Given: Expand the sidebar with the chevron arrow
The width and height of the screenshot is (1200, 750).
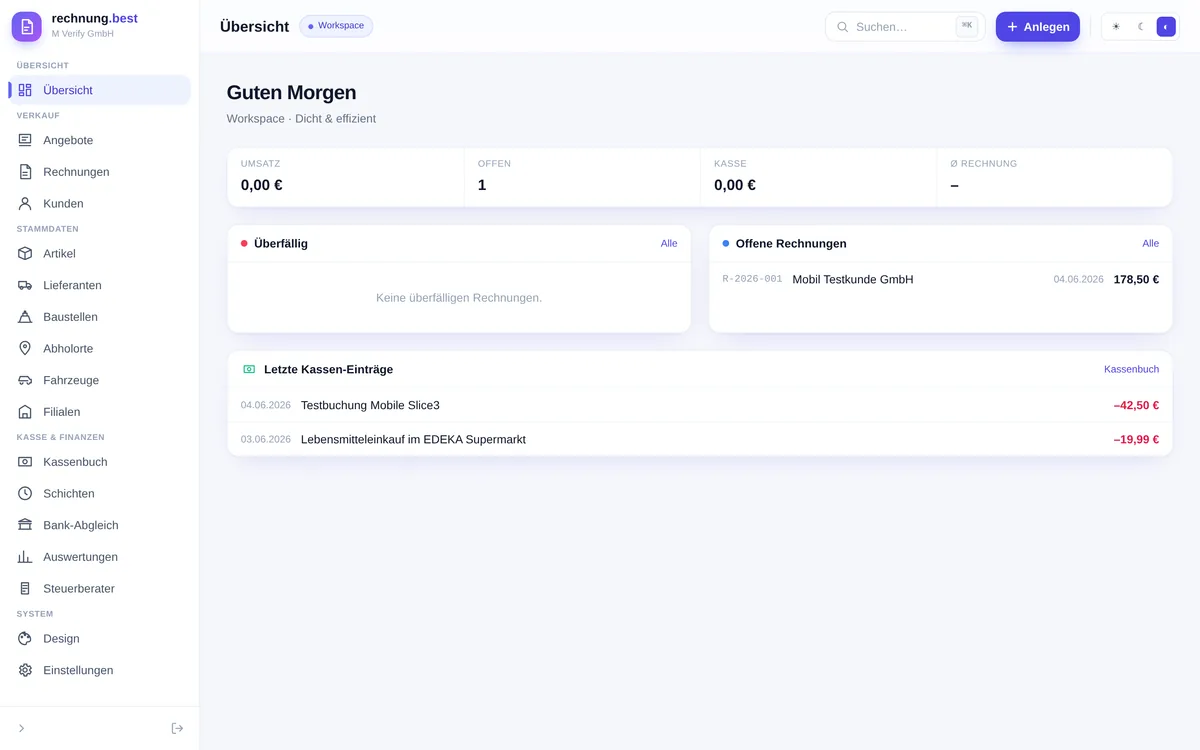Looking at the screenshot, I should [22, 728].
